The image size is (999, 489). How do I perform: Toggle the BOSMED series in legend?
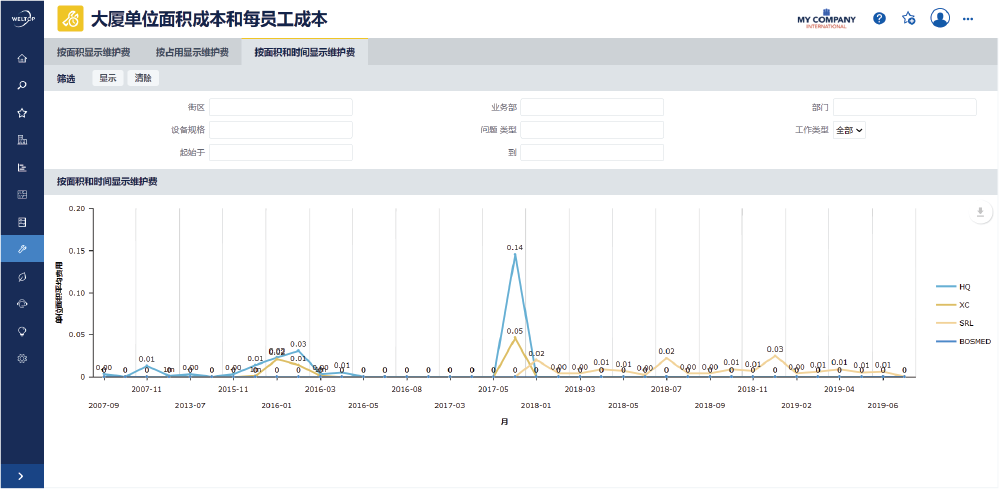click(963, 342)
